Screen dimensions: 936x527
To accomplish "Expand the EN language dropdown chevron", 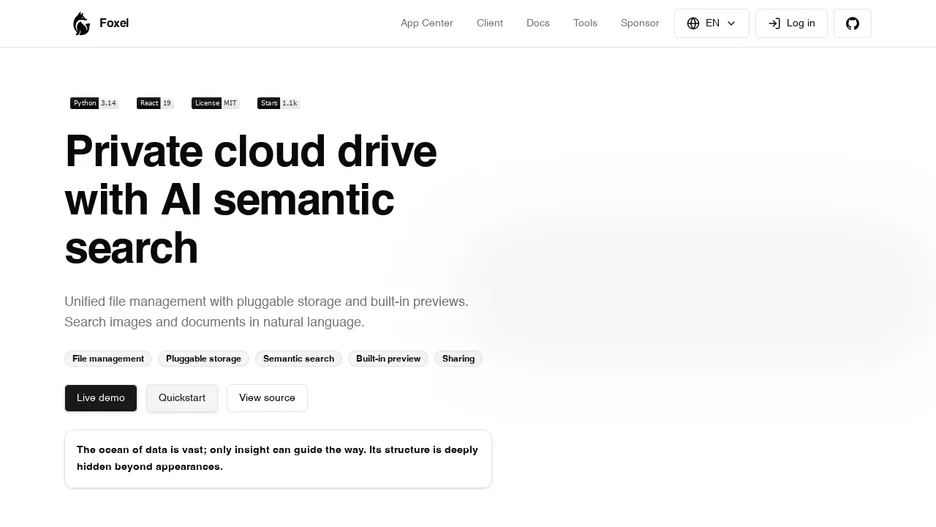I will tap(731, 23).
